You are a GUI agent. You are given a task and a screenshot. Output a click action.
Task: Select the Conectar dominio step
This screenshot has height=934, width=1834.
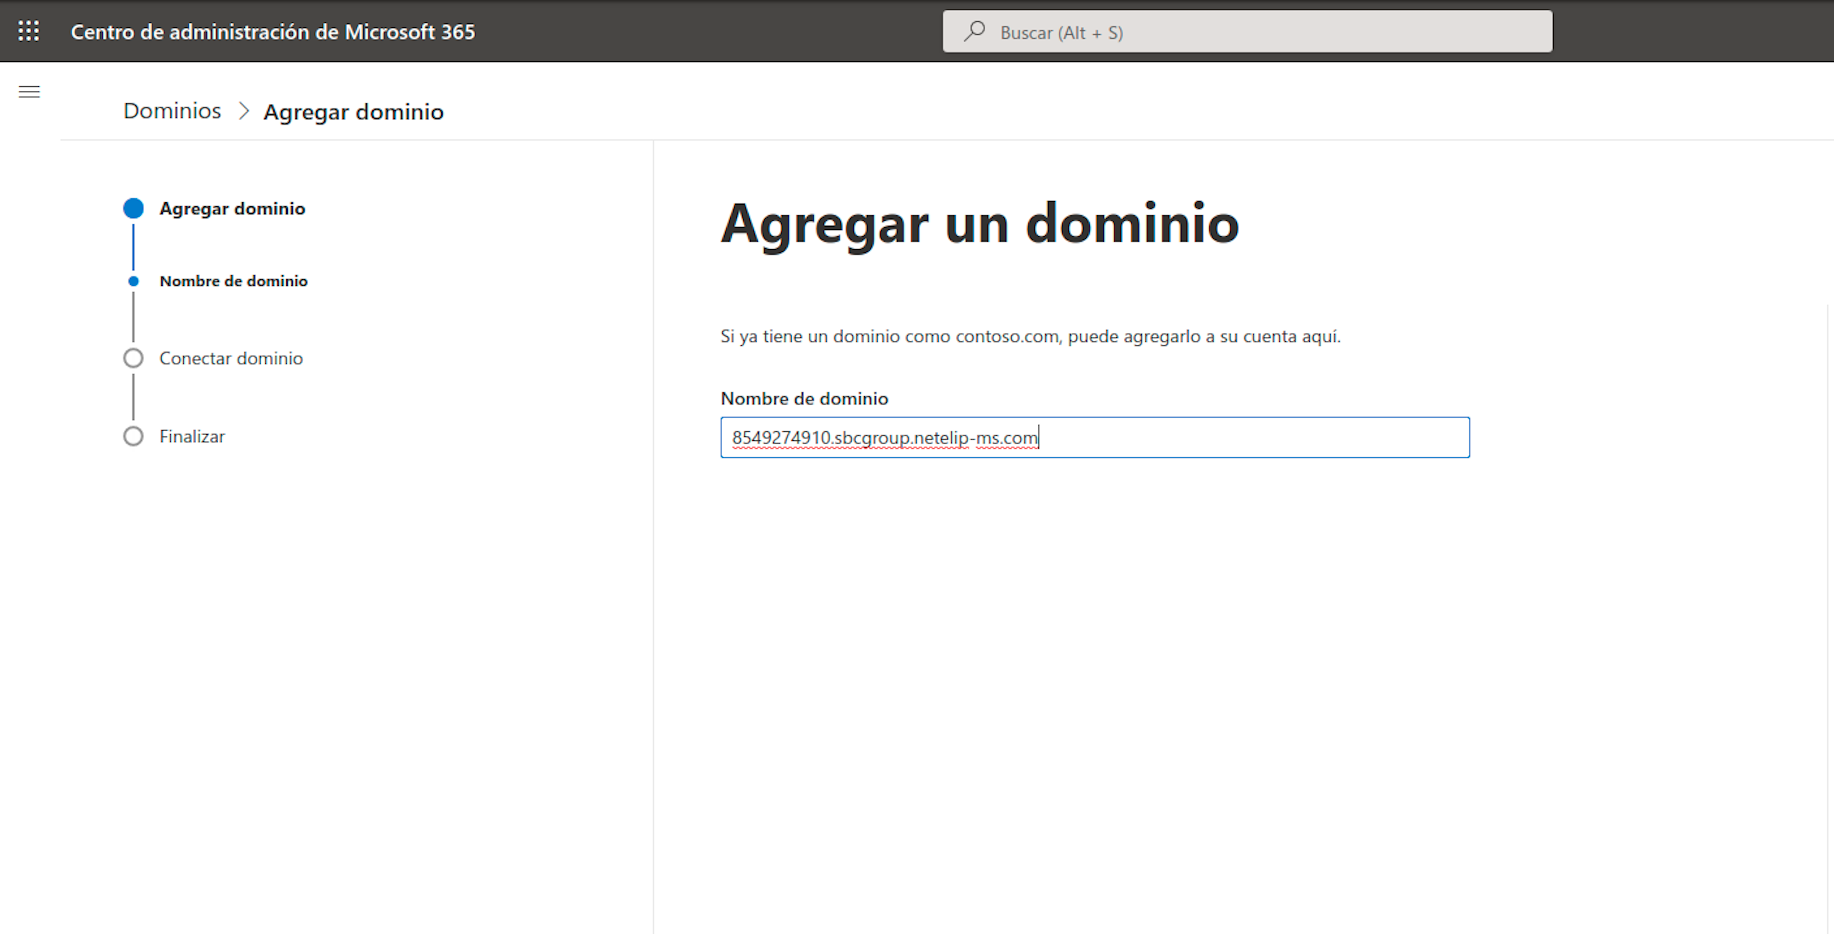coord(231,358)
